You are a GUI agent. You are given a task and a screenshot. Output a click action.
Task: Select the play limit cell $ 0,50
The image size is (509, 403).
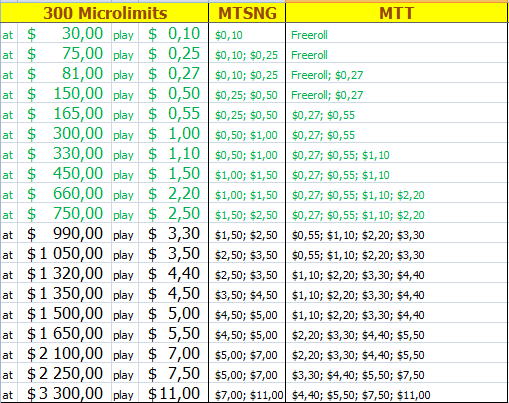[173, 93]
